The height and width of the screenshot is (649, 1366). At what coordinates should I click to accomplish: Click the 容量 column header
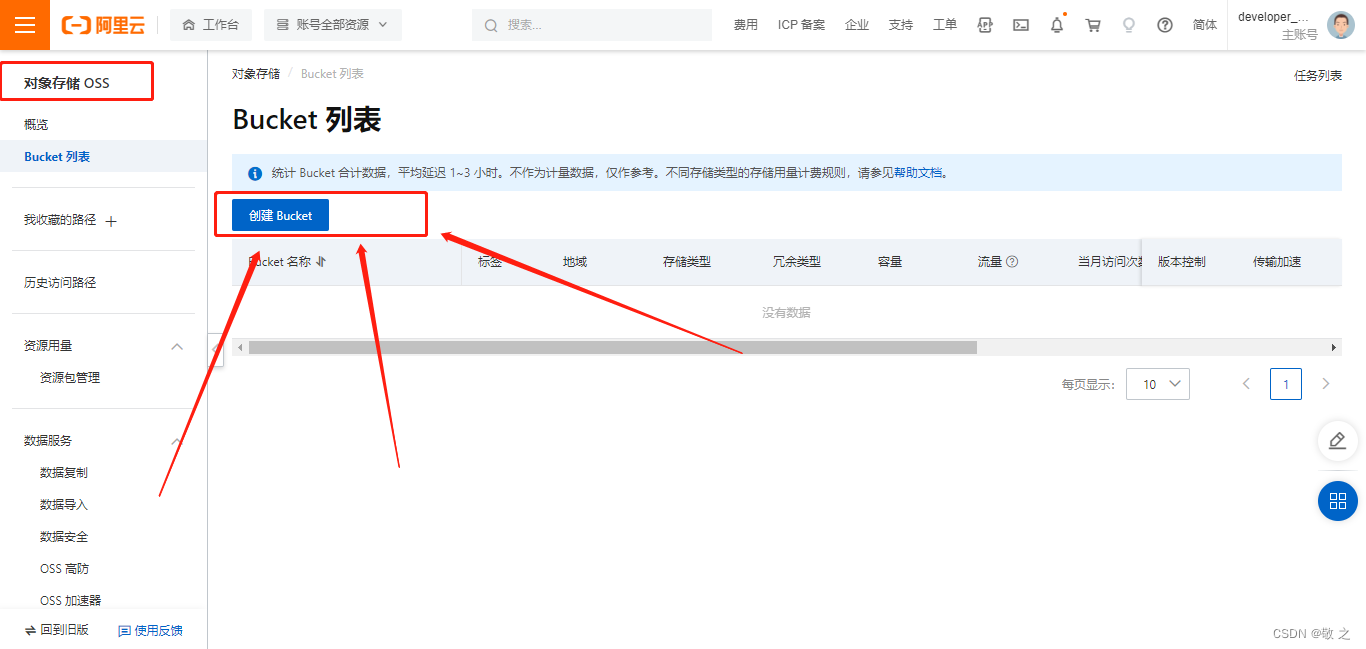pos(890,262)
